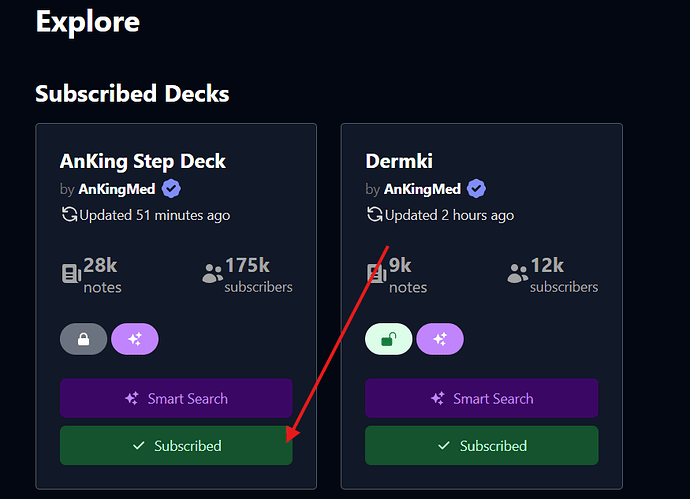Toggle the Subscribed button on AnKing Step Deck
The width and height of the screenshot is (690, 499).
pos(176,445)
